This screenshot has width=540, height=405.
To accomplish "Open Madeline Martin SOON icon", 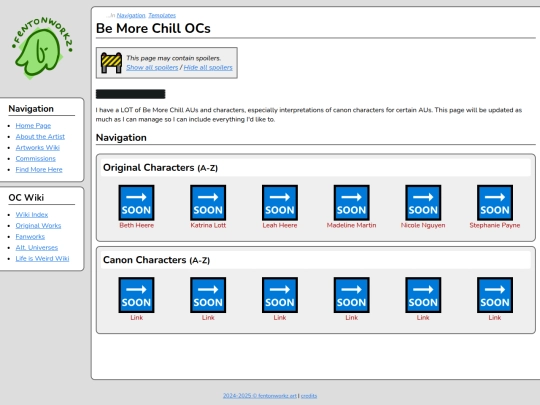I will pos(351,202).
